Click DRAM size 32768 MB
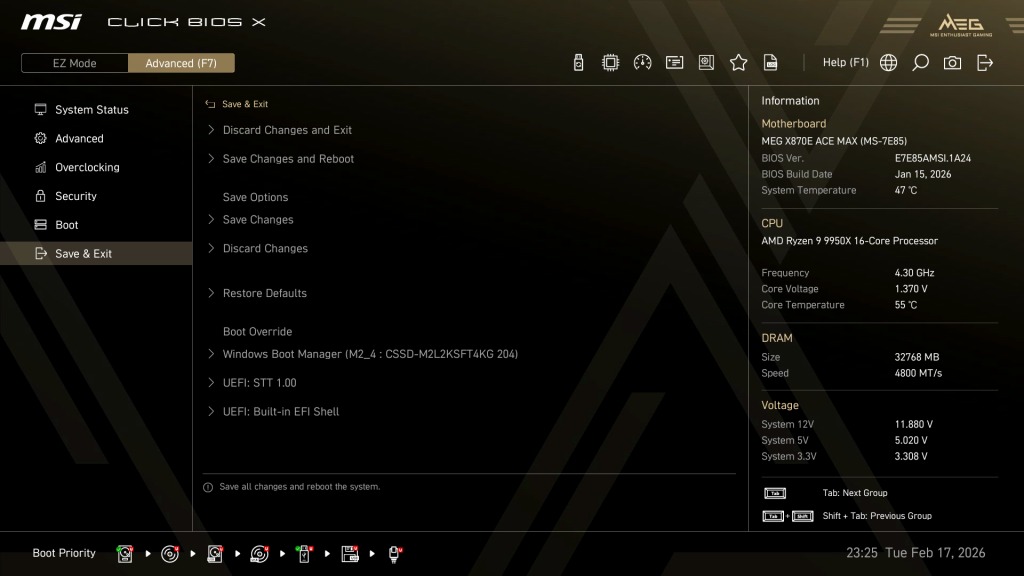This screenshot has height=576, width=1024. click(x=917, y=357)
